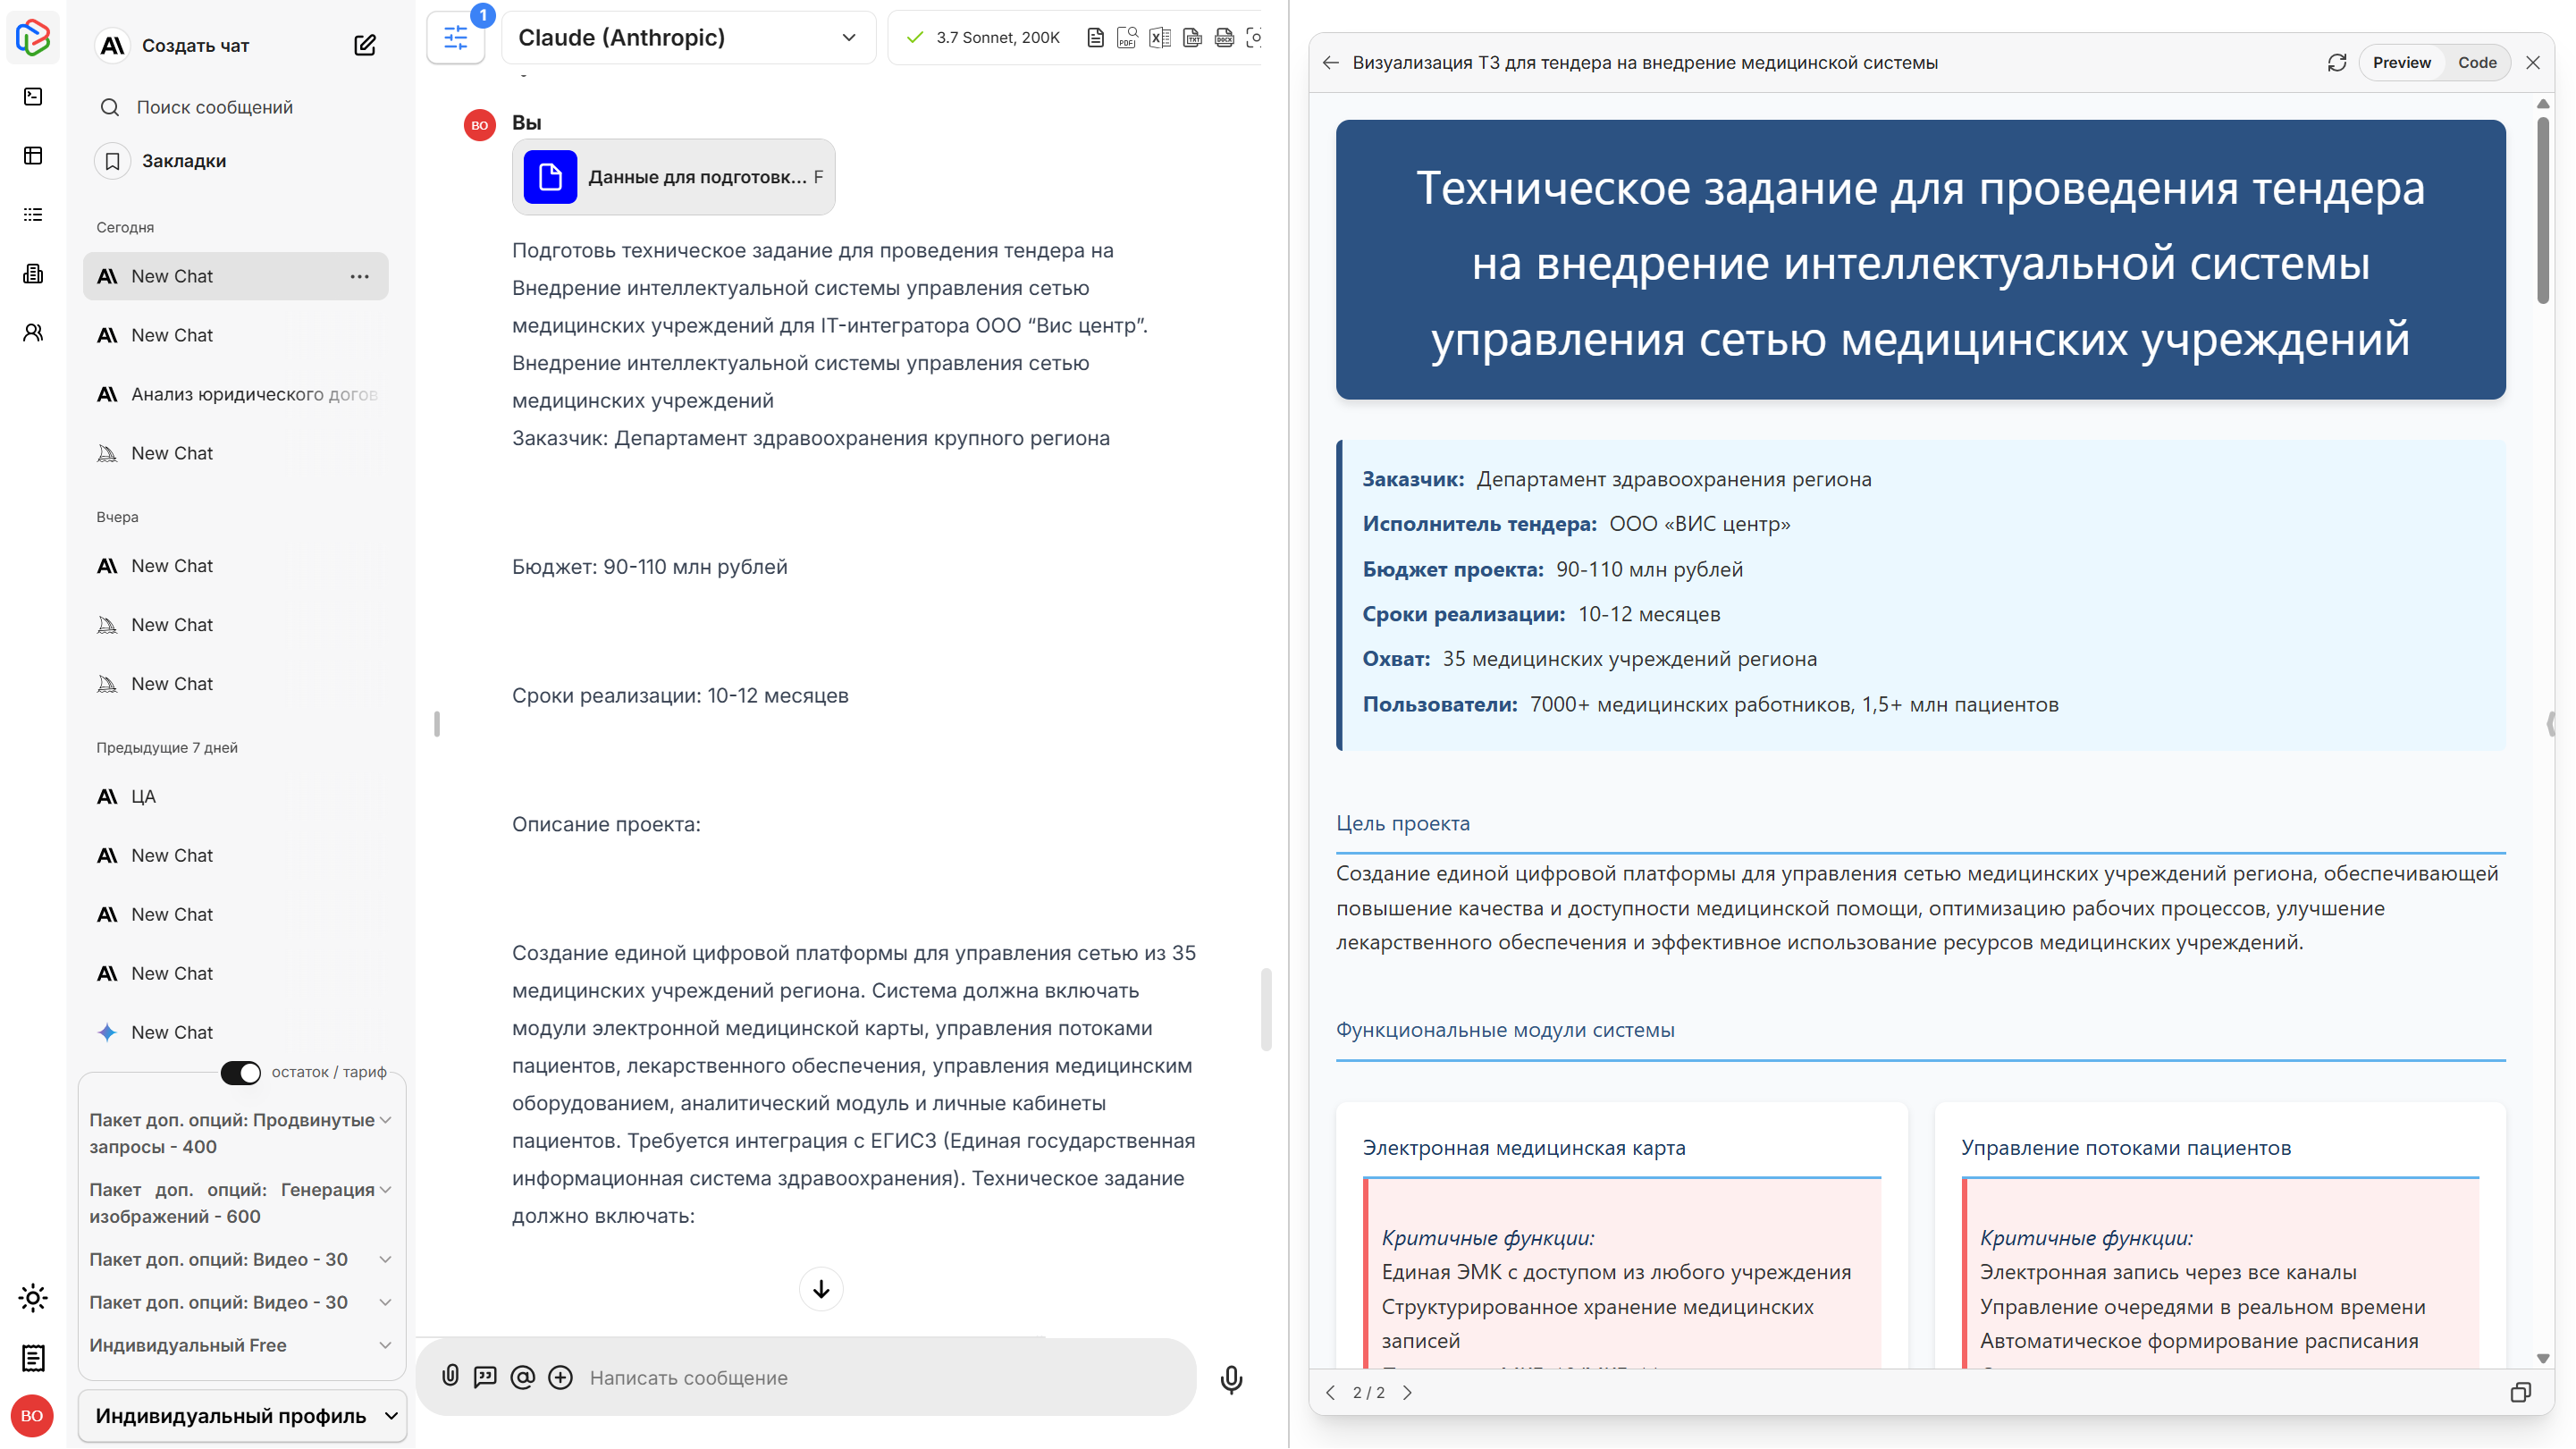
Task: Toggle the light/dark theme sun icon
Action: [x=33, y=1299]
